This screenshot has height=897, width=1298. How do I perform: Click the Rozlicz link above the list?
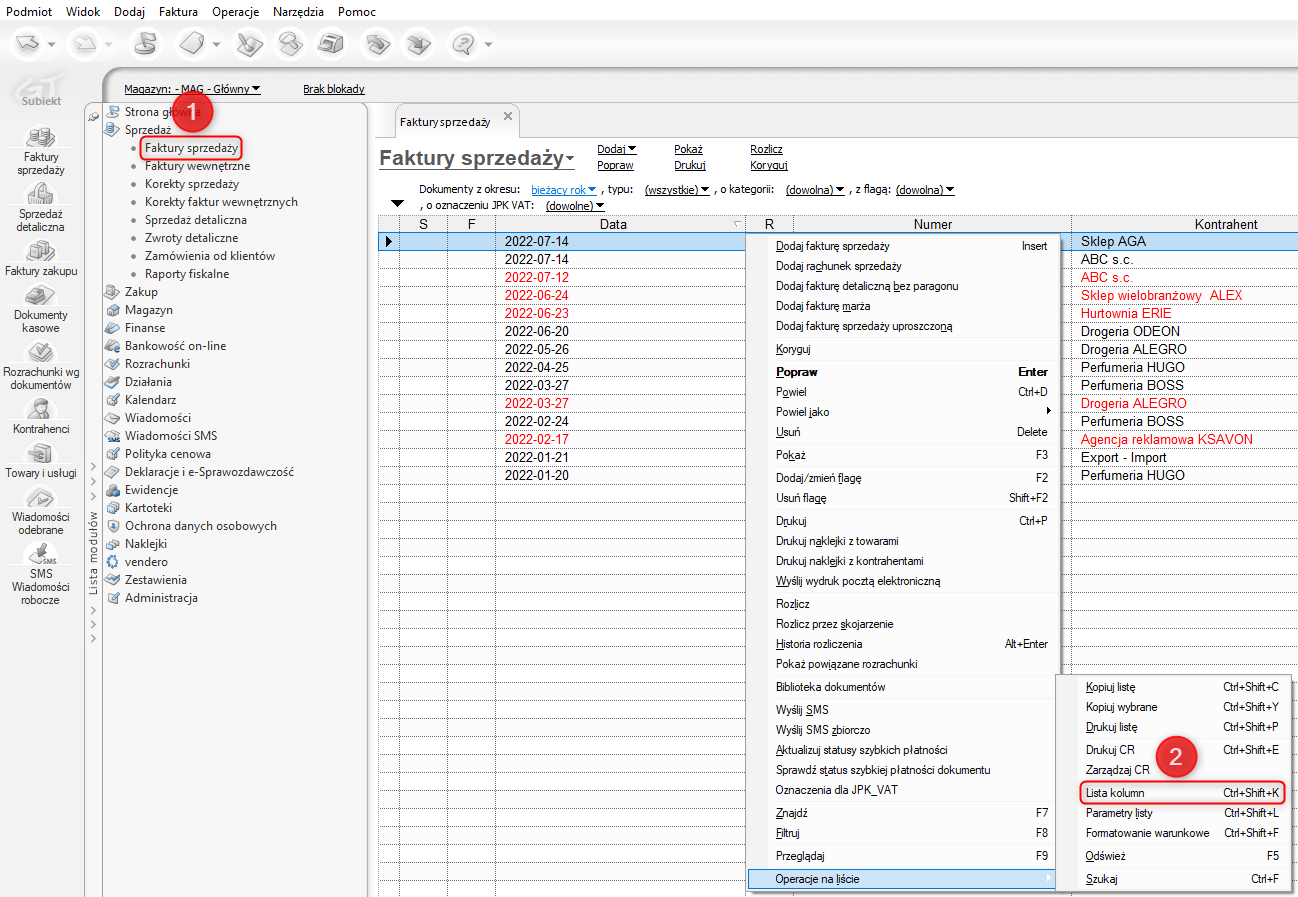[766, 149]
